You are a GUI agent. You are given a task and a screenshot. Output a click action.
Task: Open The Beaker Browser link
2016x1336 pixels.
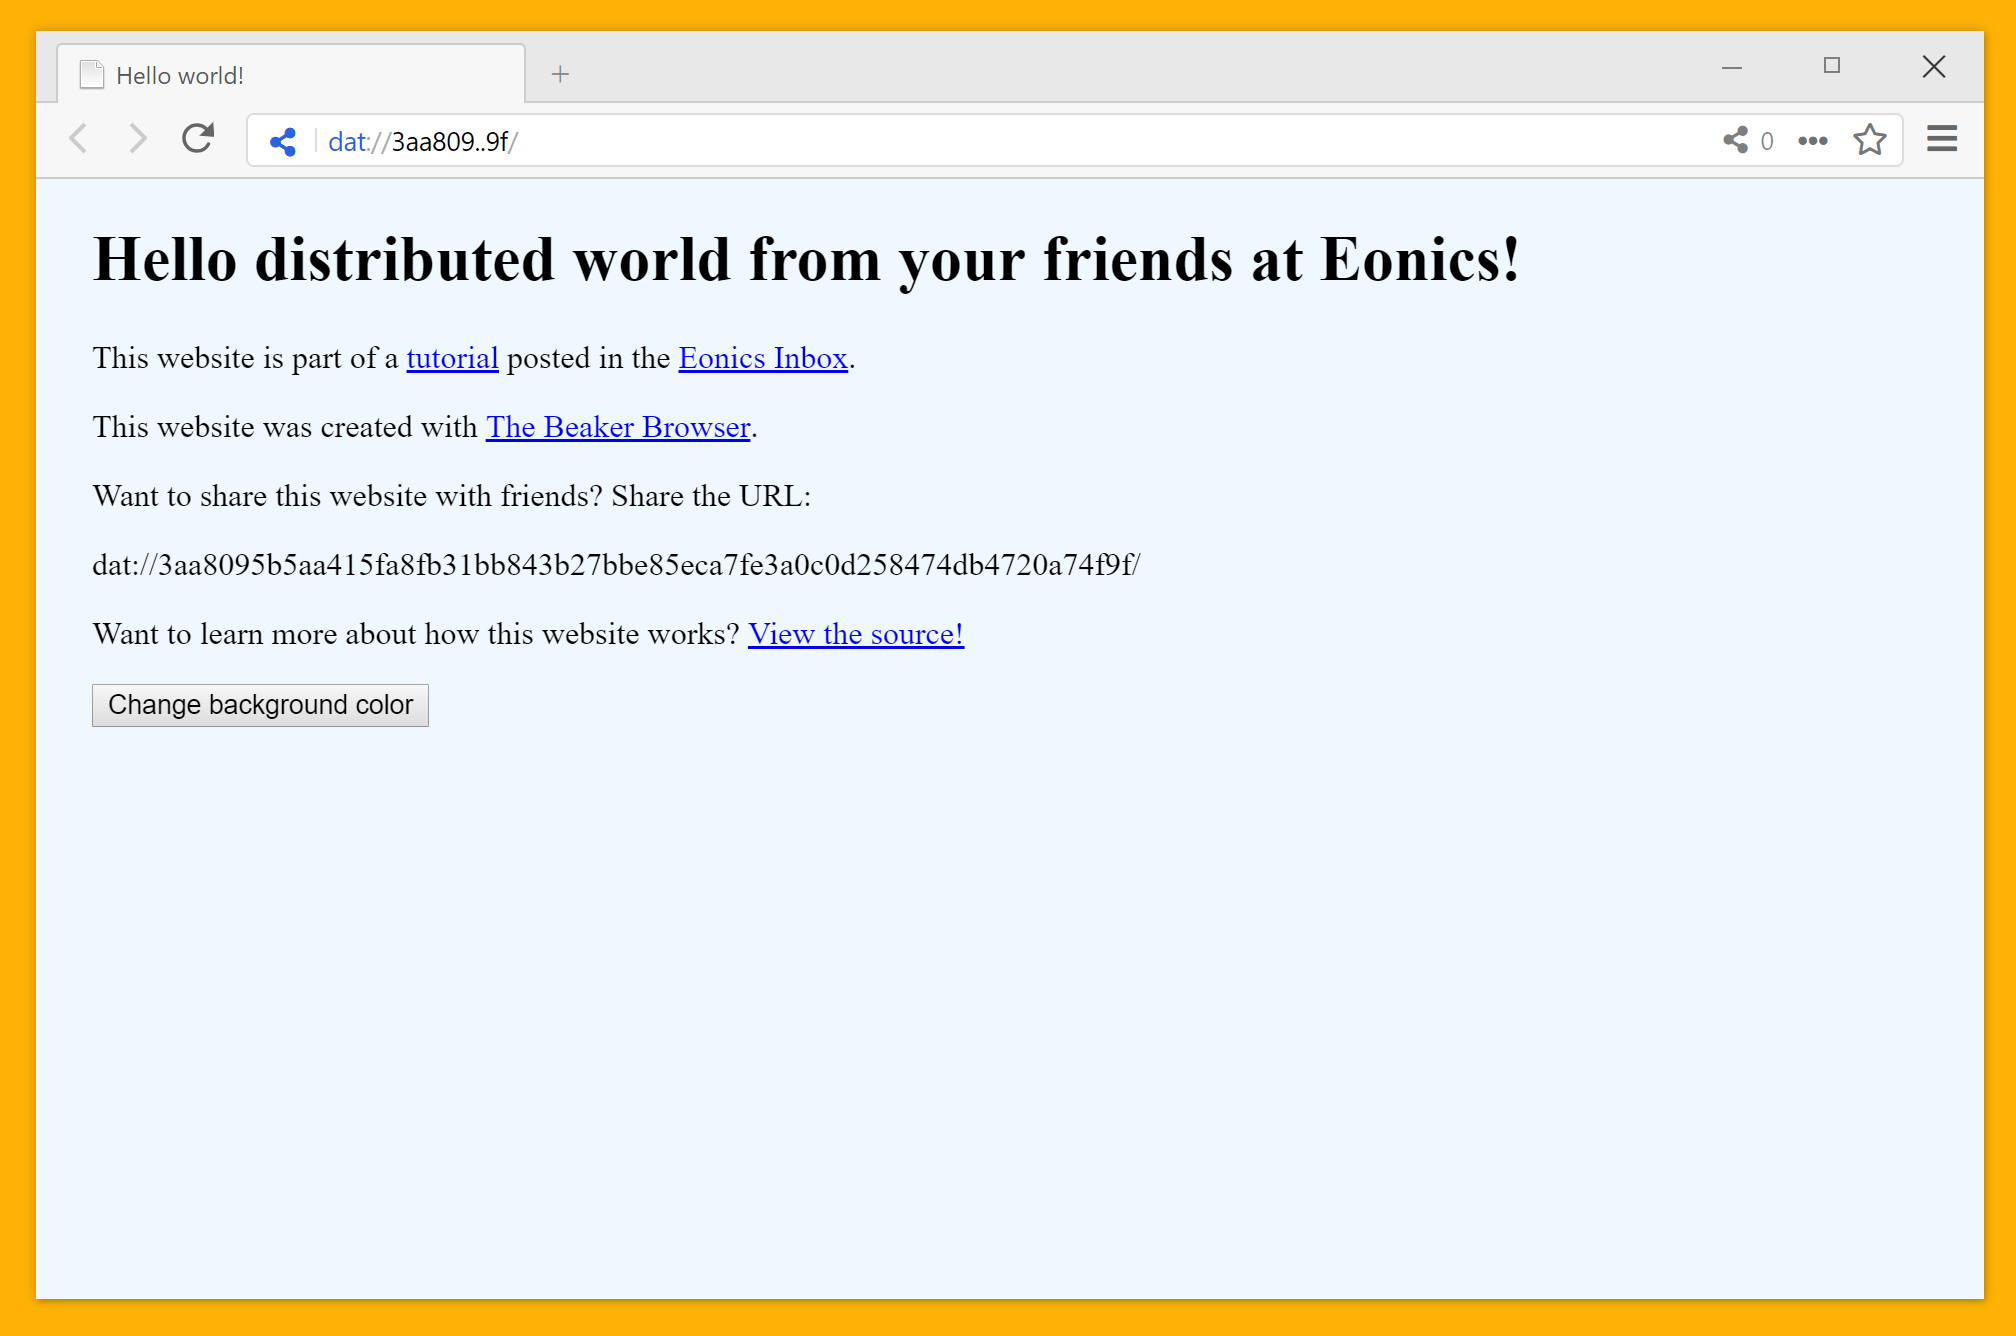point(617,427)
